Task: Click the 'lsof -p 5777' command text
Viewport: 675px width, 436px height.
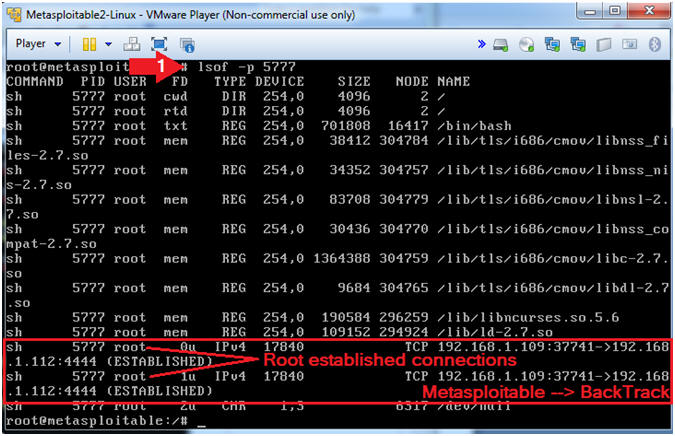Action: [x=247, y=67]
